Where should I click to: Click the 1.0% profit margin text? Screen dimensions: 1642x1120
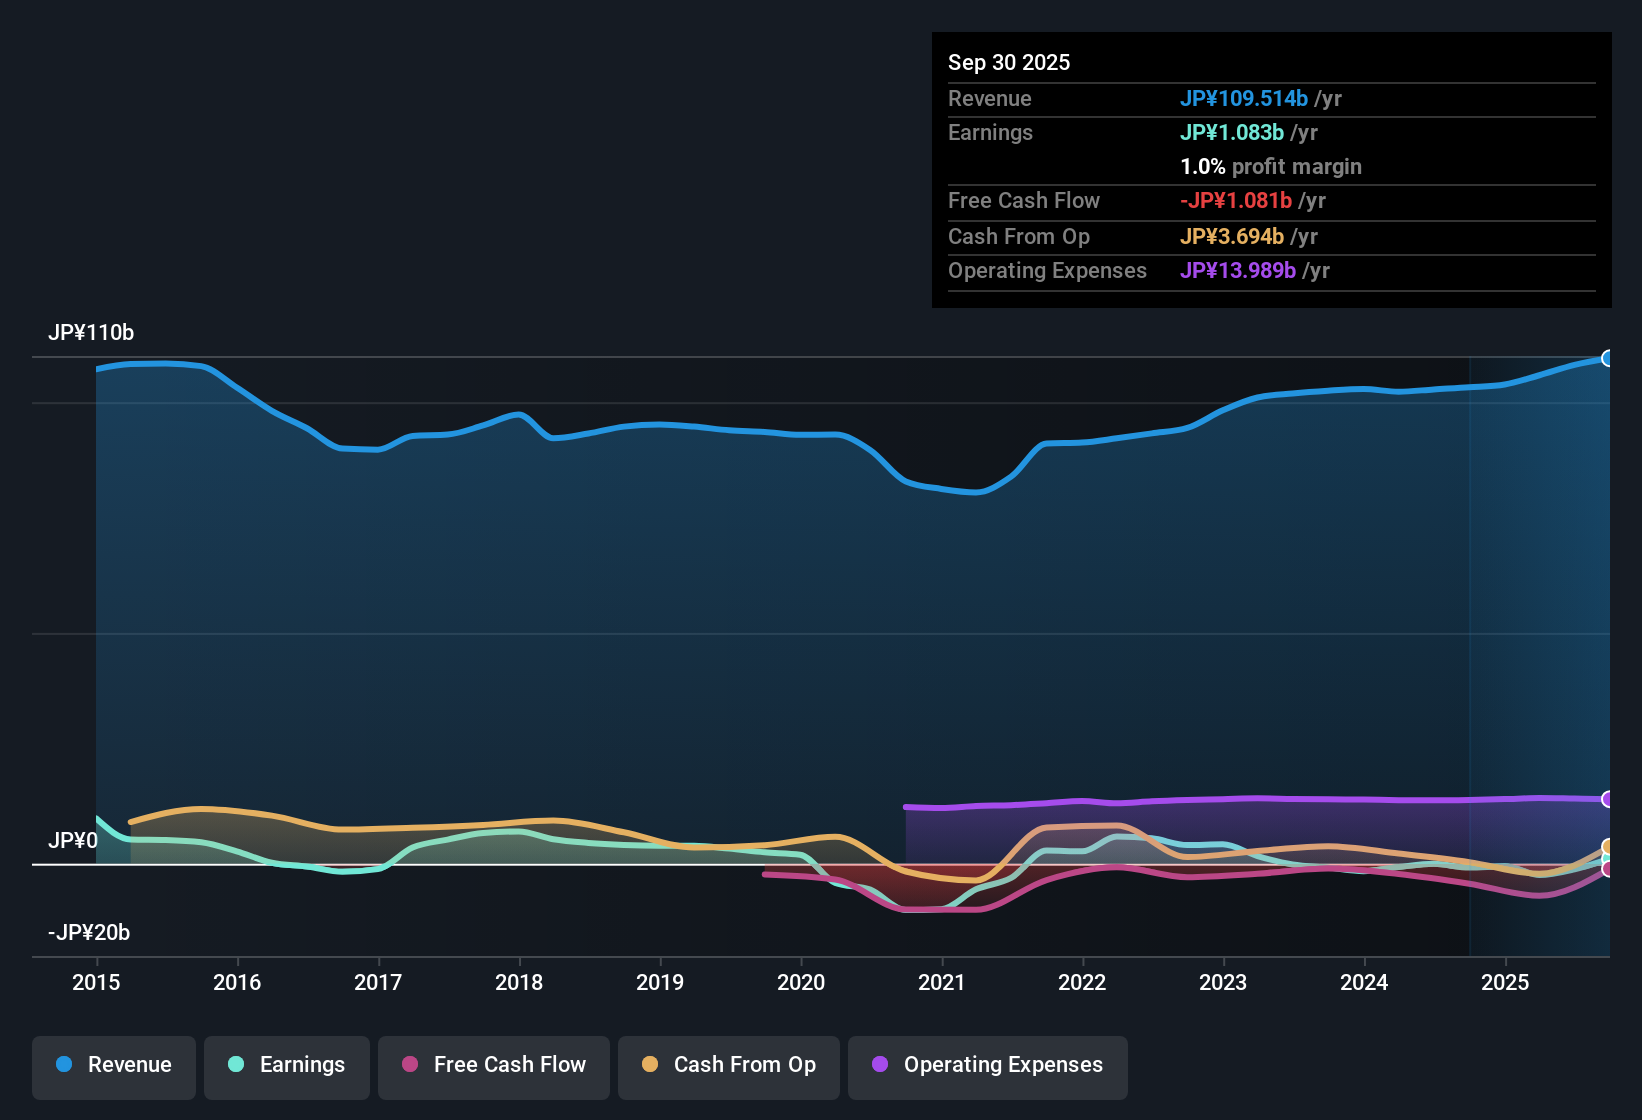1270,167
